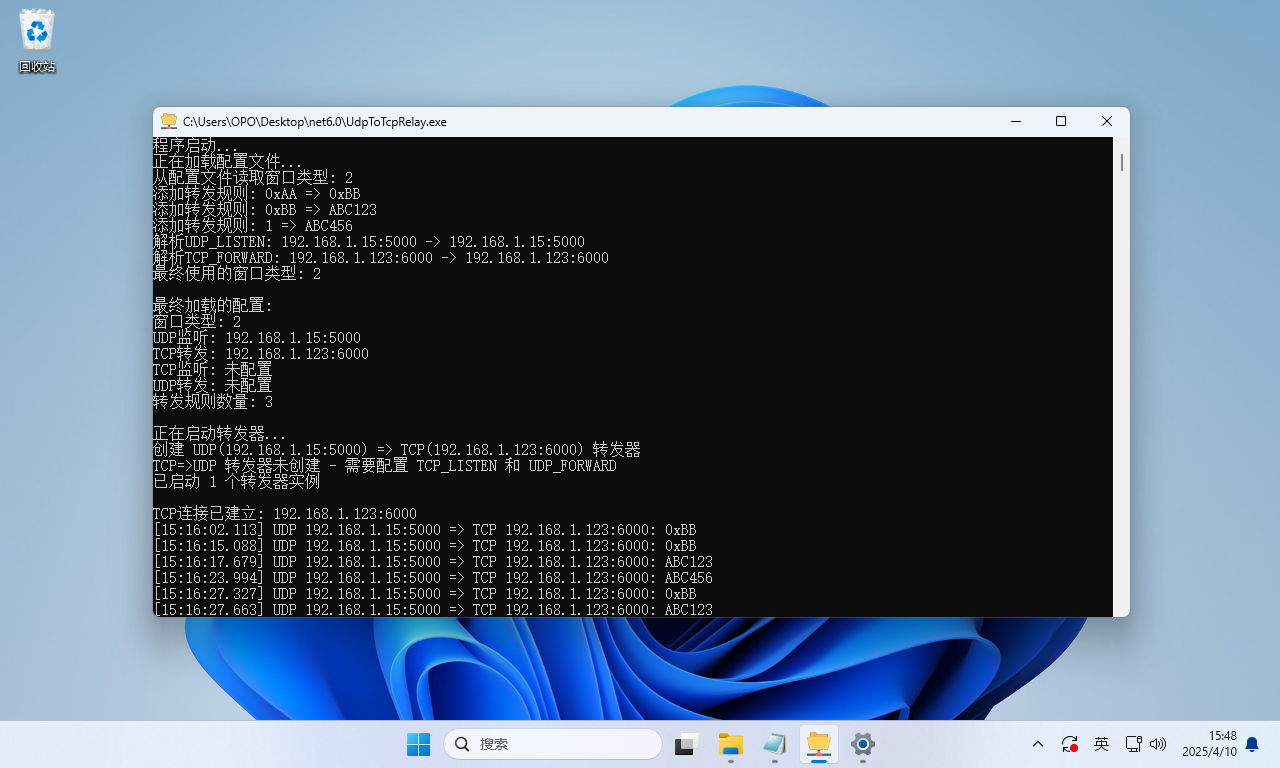This screenshot has height=768, width=1280.
Task: Open the clock showing 15:48
Action: pos(1209,744)
